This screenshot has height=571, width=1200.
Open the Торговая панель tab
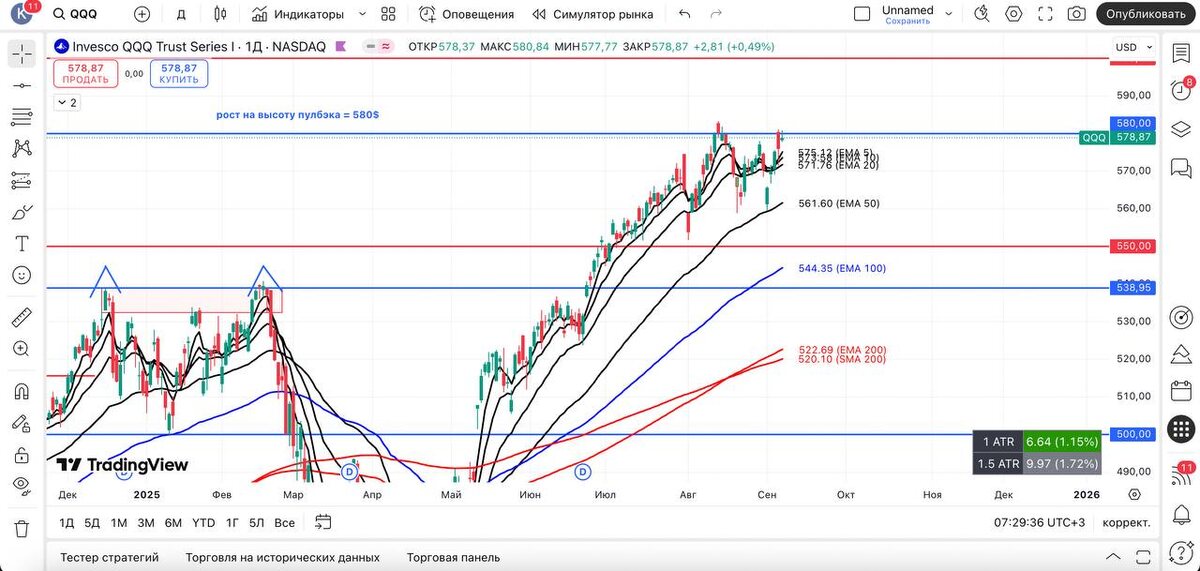pyautogui.click(x=453, y=557)
